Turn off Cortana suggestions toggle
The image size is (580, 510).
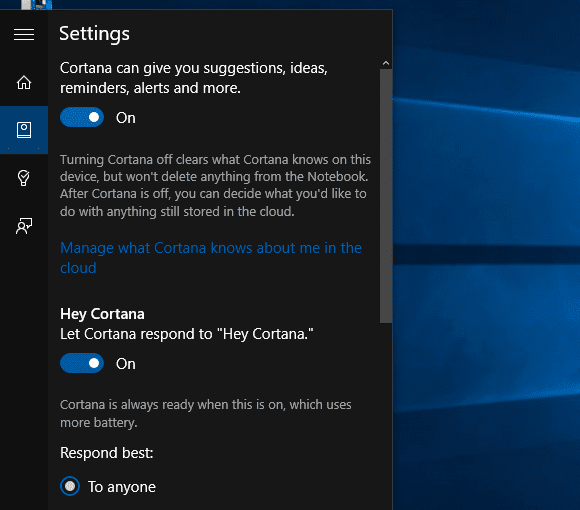[82, 117]
